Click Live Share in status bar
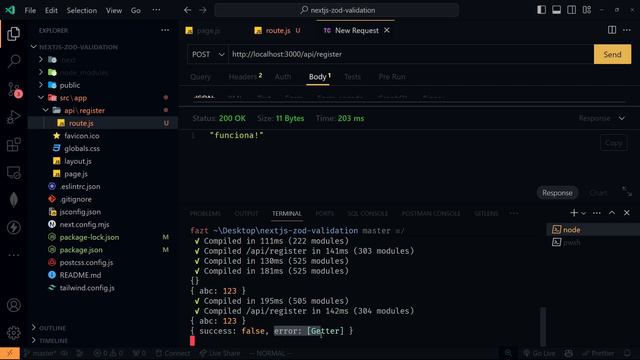This screenshot has width=640, height=360. (x=220, y=353)
